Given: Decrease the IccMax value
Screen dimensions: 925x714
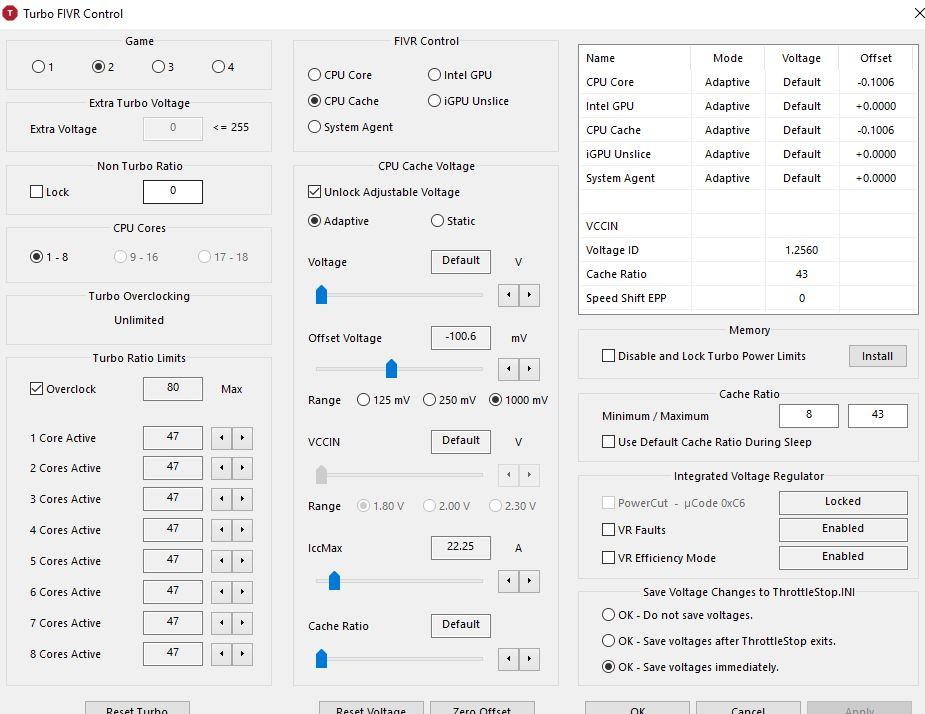Looking at the screenshot, I should coord(509,581).
